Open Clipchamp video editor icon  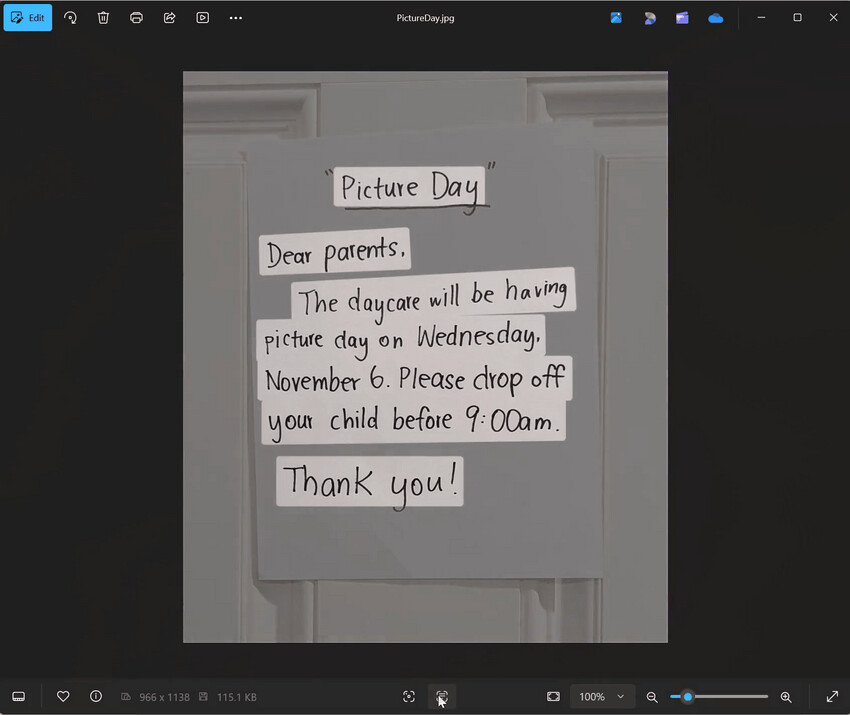(682, 18)
